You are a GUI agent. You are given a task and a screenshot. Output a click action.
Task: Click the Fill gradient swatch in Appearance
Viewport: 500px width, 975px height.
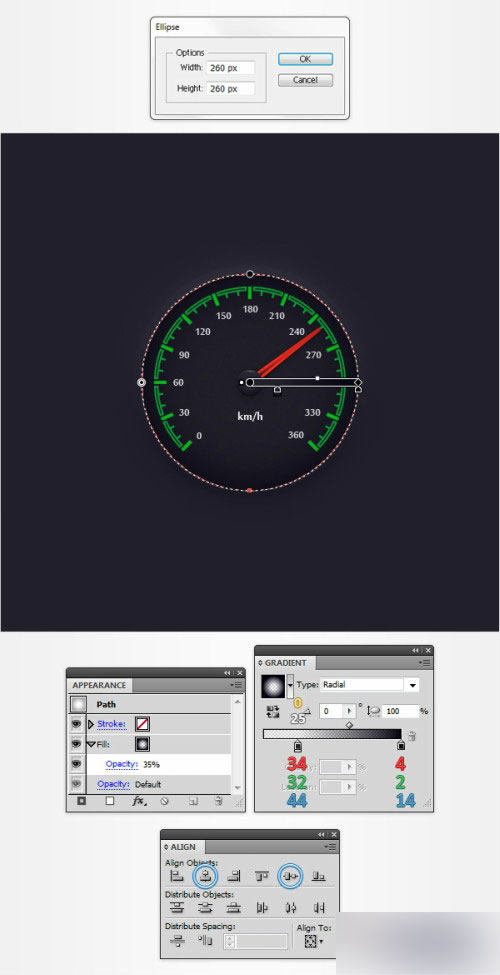[x=142, y=744]
